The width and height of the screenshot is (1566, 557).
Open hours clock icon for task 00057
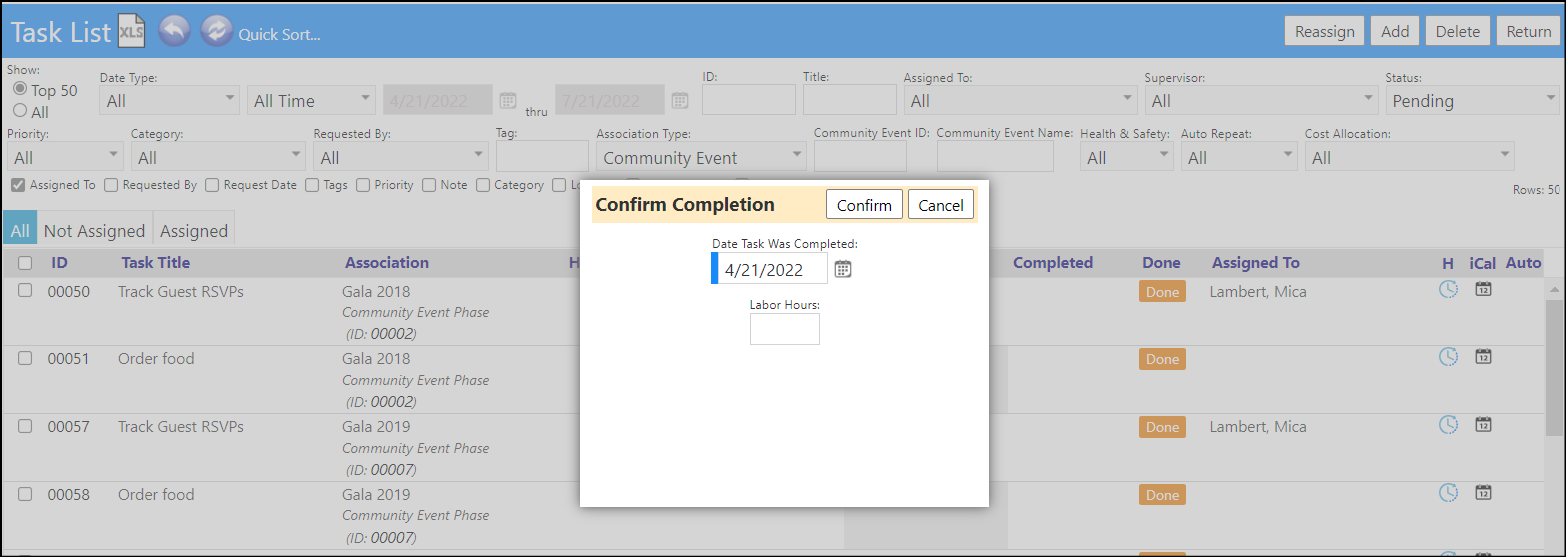pos(1448,425)
